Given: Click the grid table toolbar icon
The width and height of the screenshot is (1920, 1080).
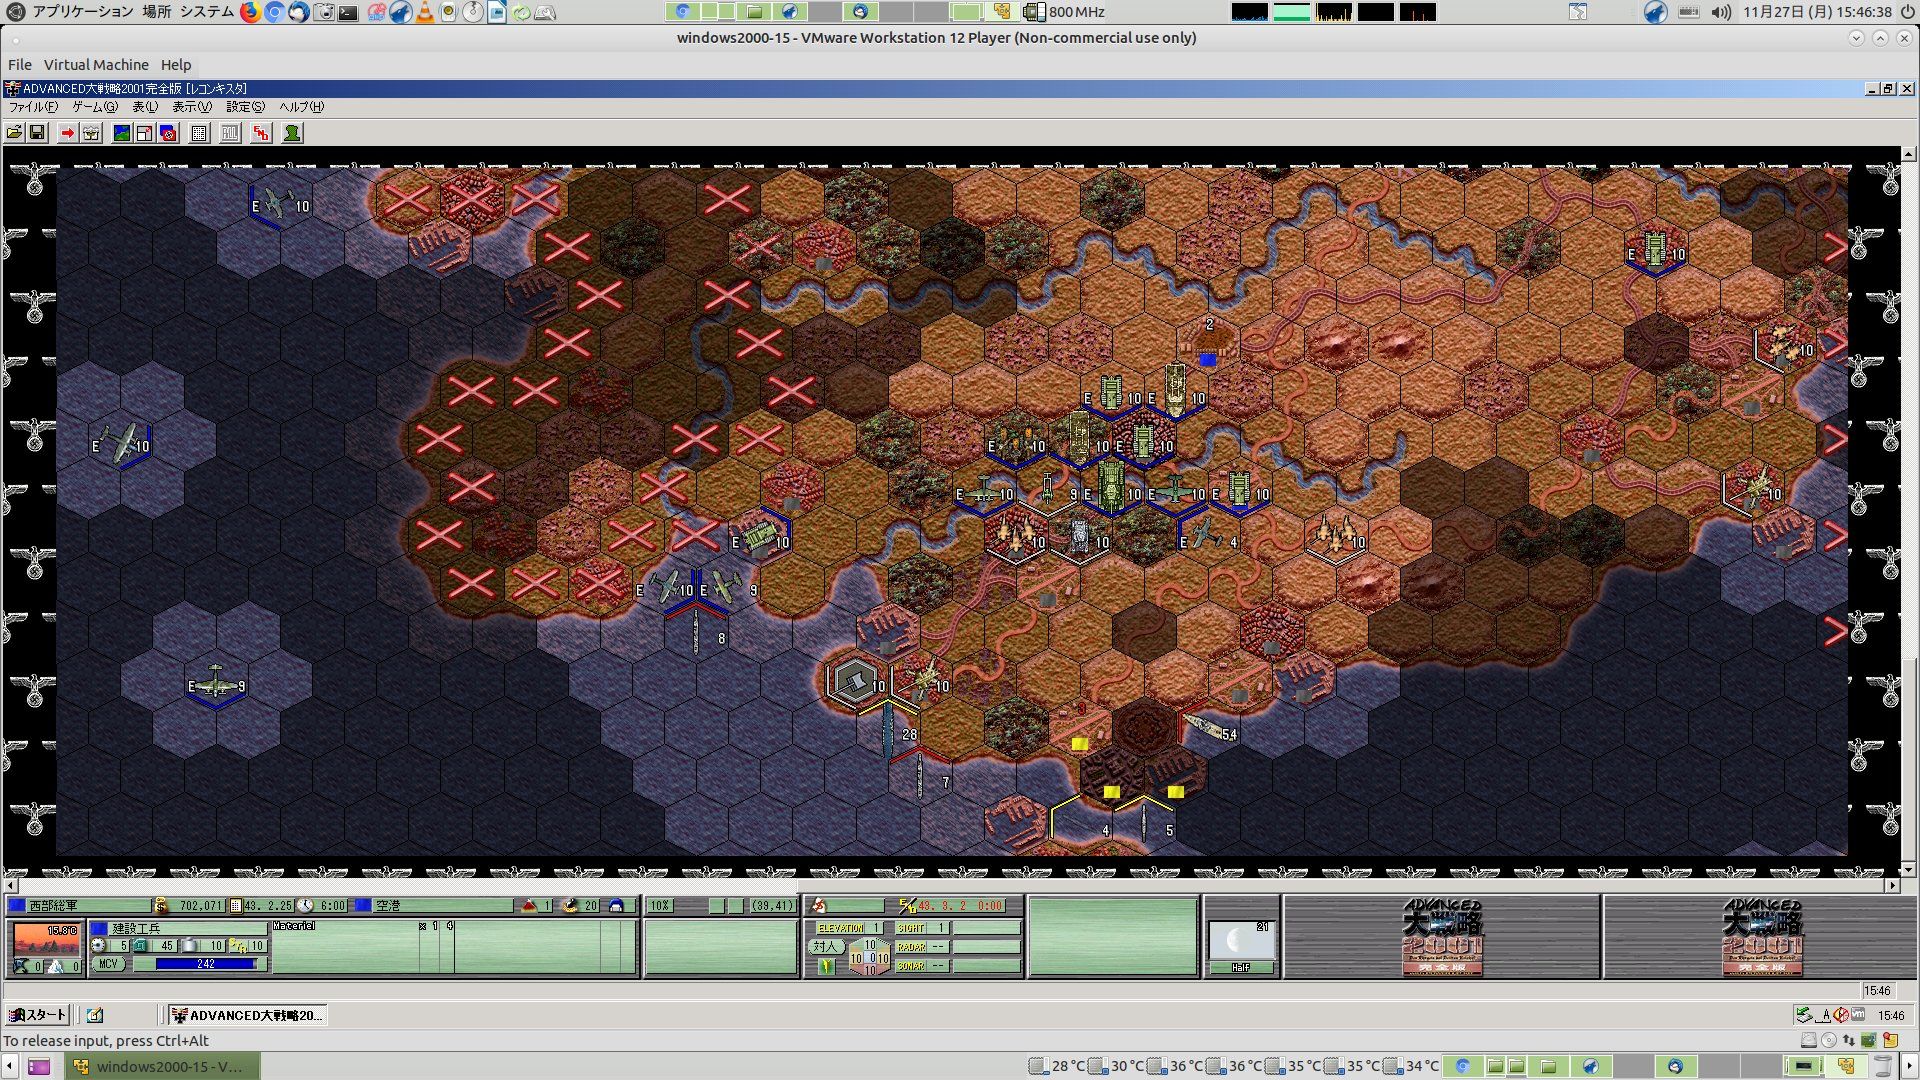Looking at the screenshot, I should (x=199, y=133).
